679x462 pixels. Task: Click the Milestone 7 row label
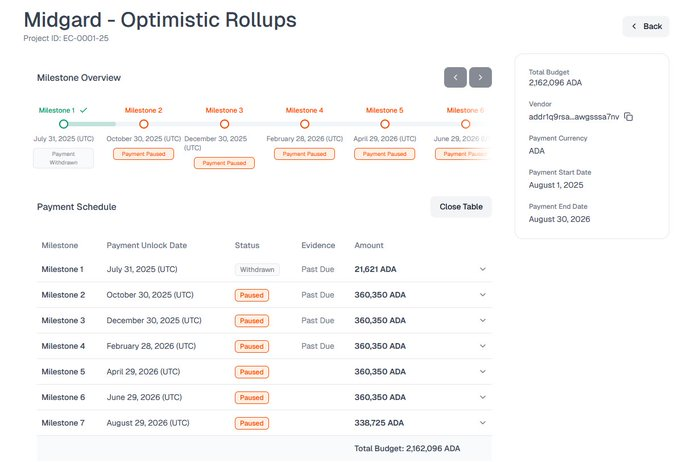(63, 423)
